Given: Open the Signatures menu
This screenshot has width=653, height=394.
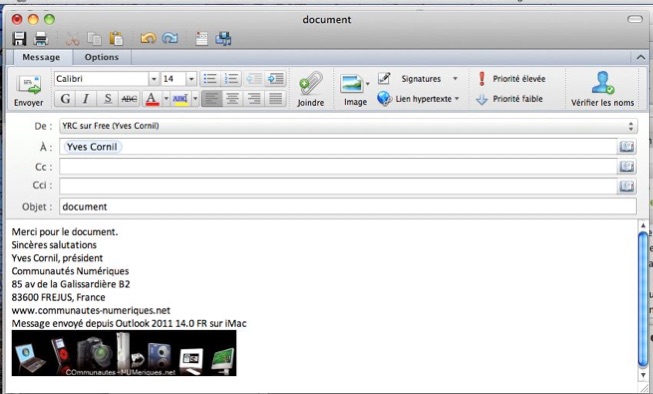Looking at the screenshot, I should [x=418, y=79].
